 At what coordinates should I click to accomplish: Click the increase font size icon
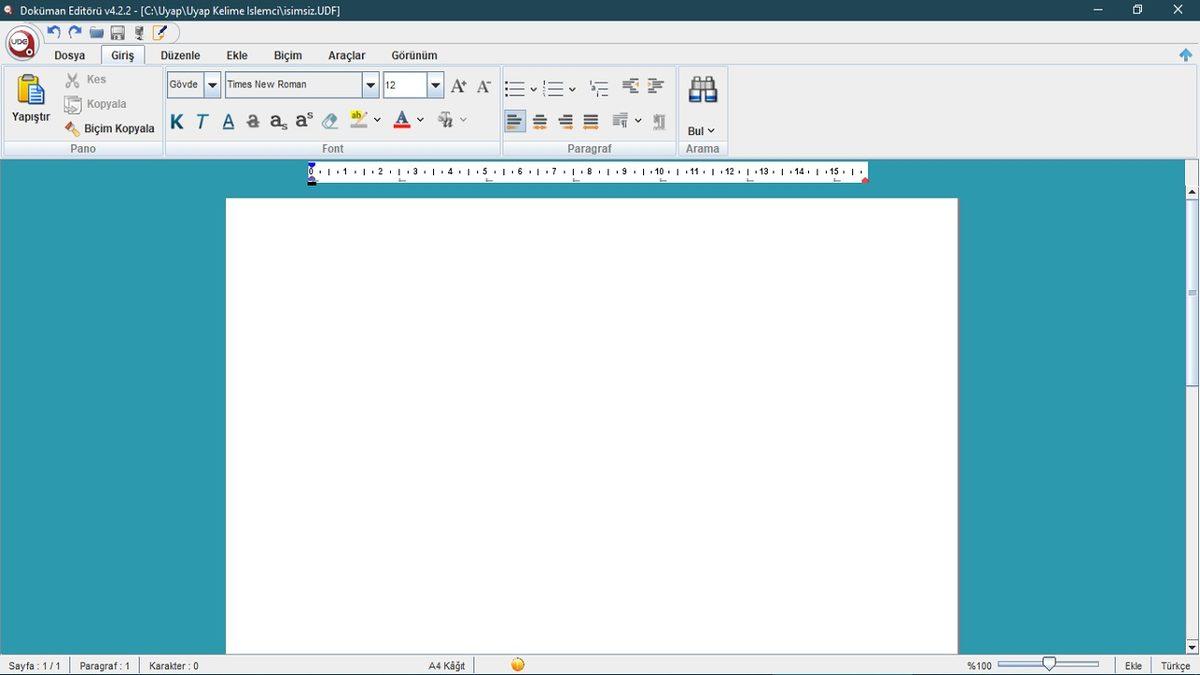click(458, 86)
